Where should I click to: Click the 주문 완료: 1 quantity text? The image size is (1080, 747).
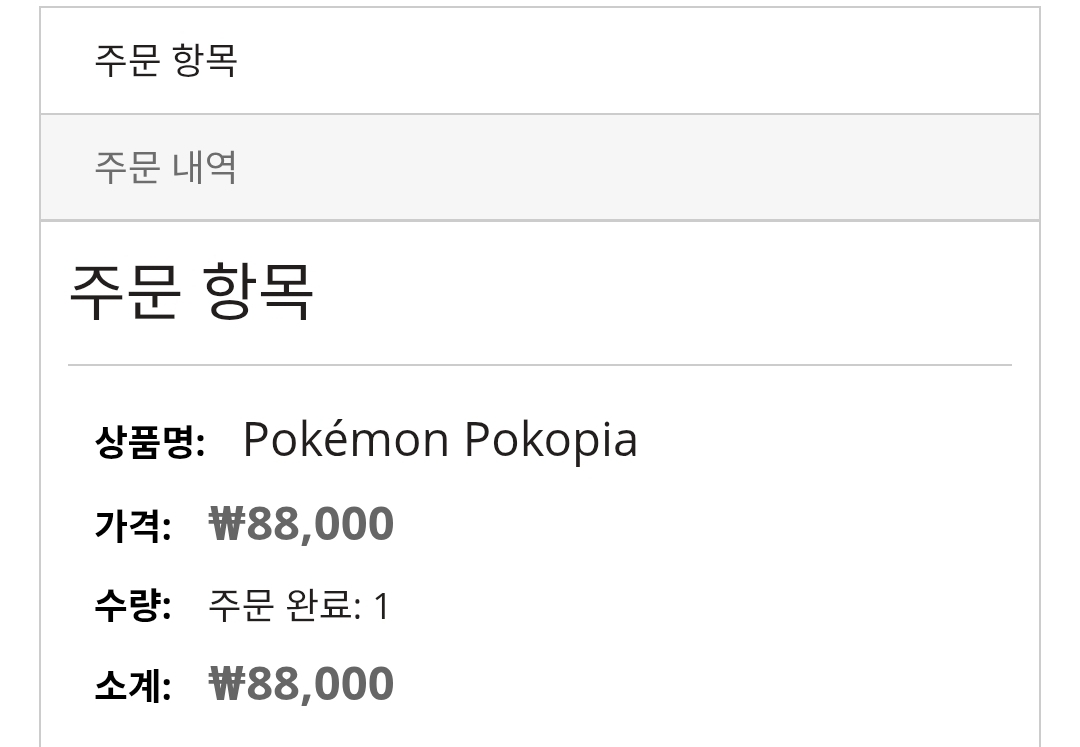pos(298,606)
